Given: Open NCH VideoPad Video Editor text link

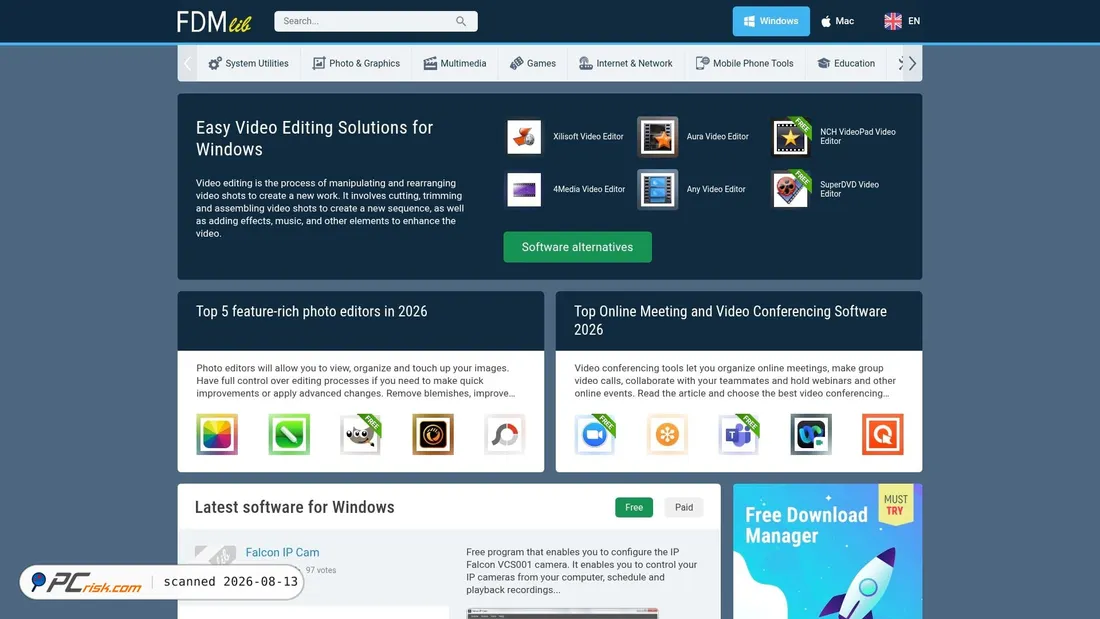Looking at the screenshot, I should pos(858,136).
